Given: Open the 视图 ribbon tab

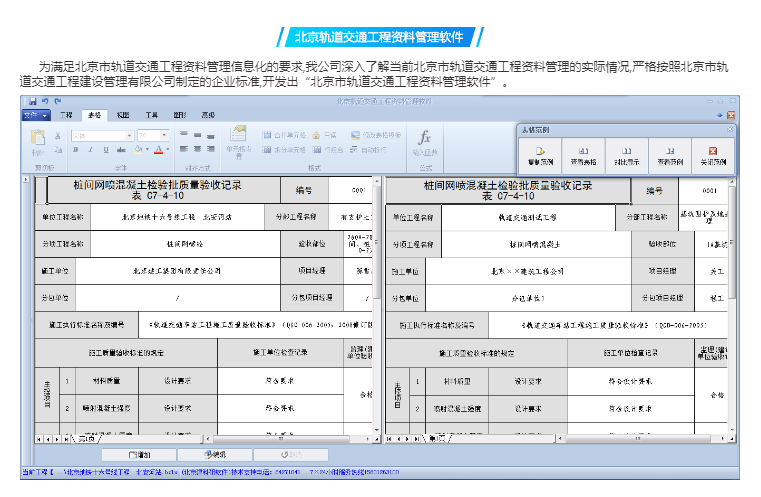Looking at the screenshot, I should [x=123, y=115].
